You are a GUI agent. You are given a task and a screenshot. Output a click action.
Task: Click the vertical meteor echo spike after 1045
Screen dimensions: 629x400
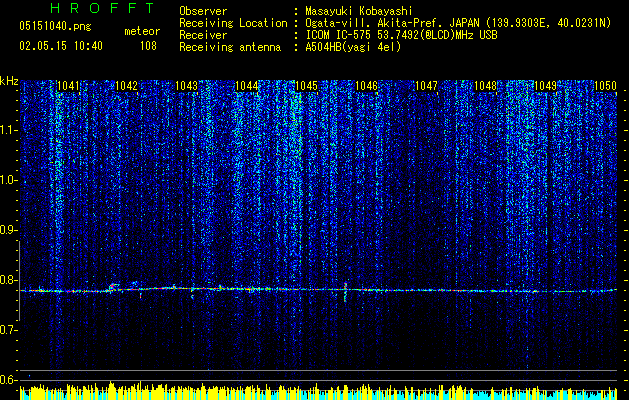pyautogui.click(x=345, y=292)
